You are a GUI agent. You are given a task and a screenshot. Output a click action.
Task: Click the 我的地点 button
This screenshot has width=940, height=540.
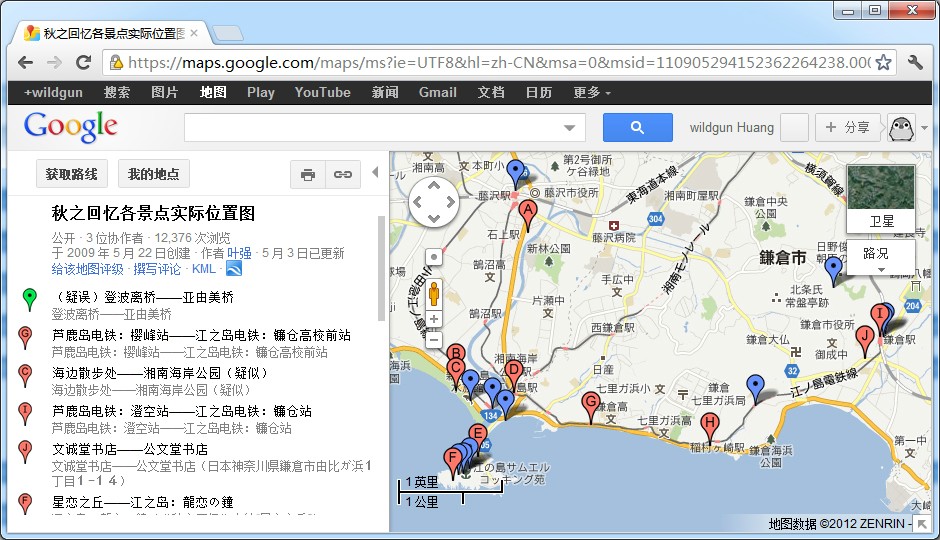point(153,174)
